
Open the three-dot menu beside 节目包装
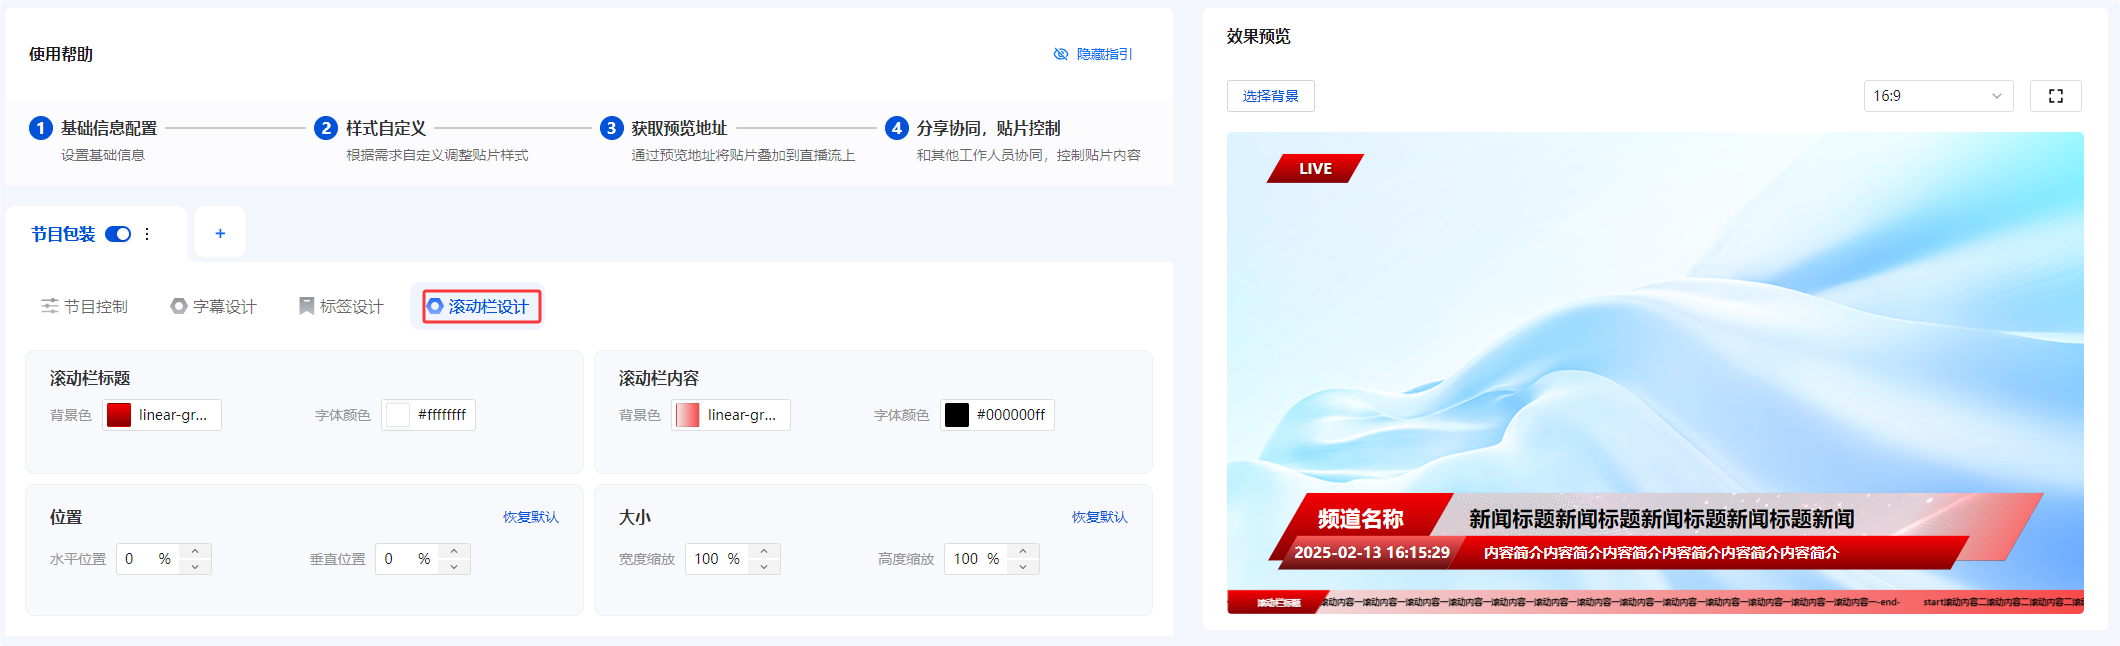pyautogui.click(x=147, y=234)
